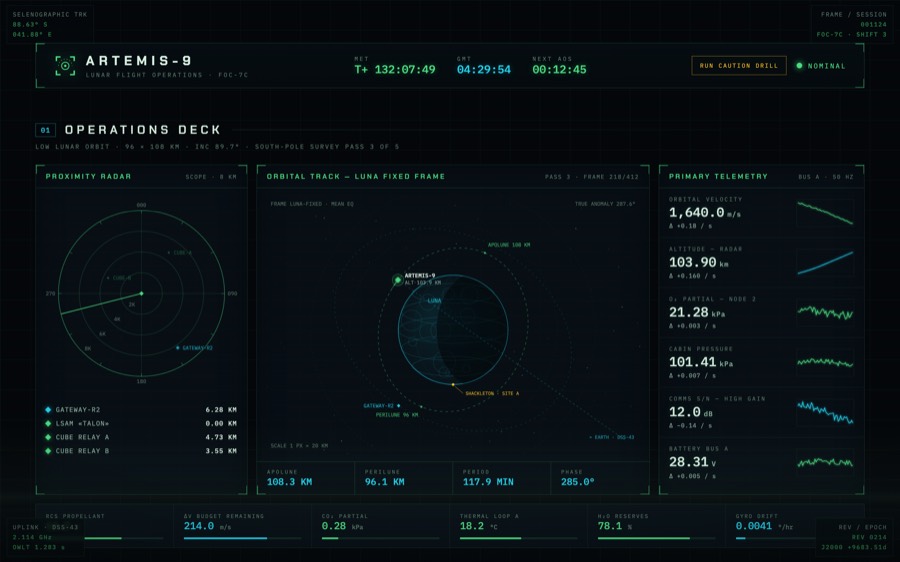Click the Luna globe in orbital track
Viewport: 900px width, 562px height.
coord(453,329)
